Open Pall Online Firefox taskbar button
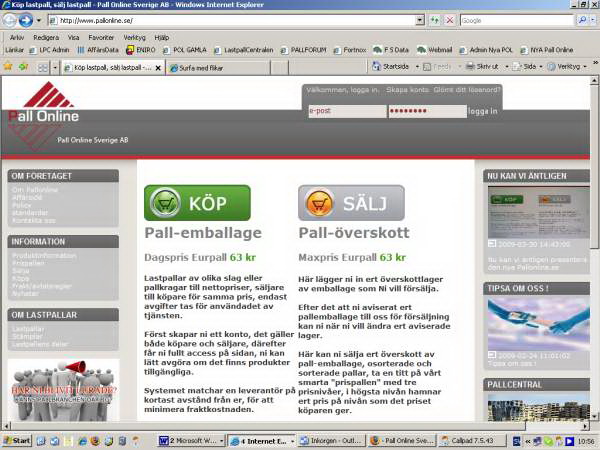This screenshot has height=450, width=600. (x=403, y=441)
